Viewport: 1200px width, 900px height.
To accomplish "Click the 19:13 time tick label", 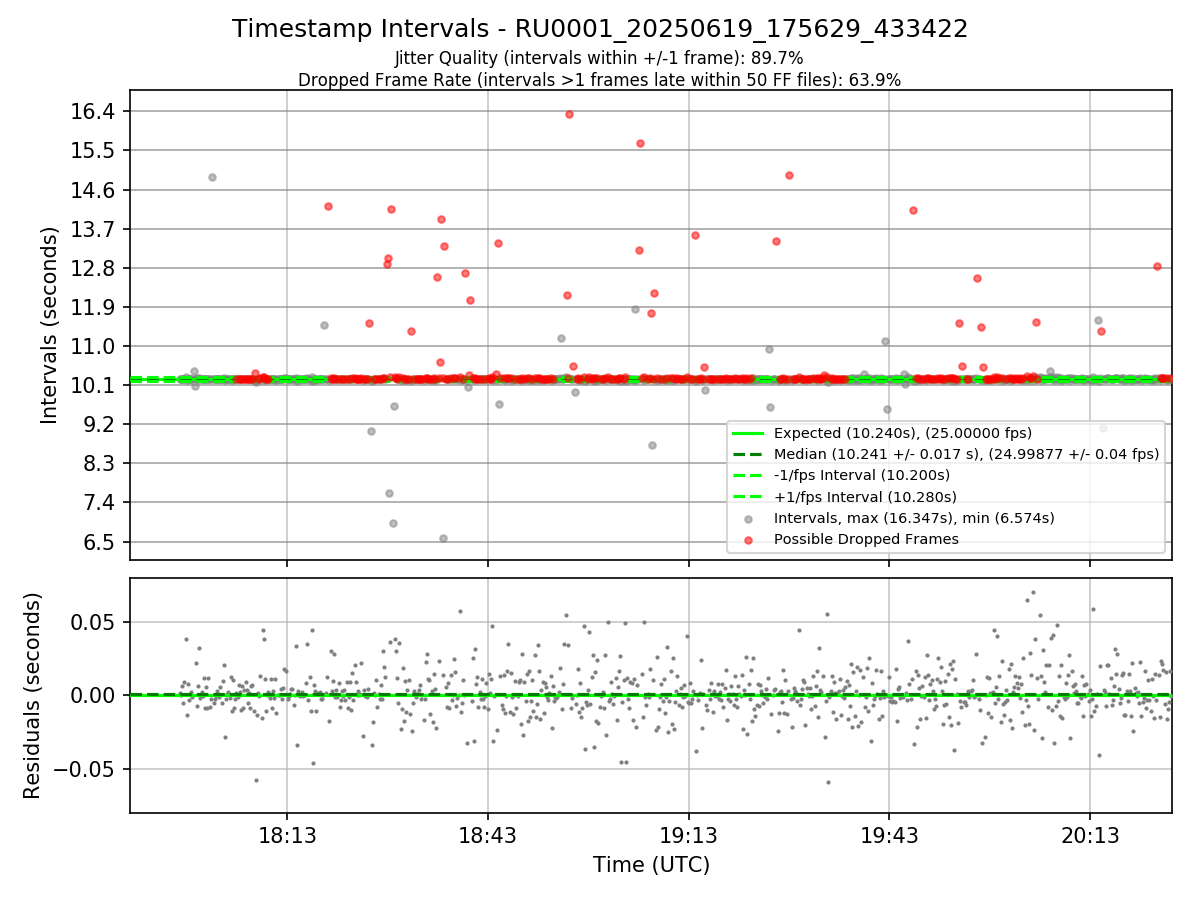I will [689, 834].
